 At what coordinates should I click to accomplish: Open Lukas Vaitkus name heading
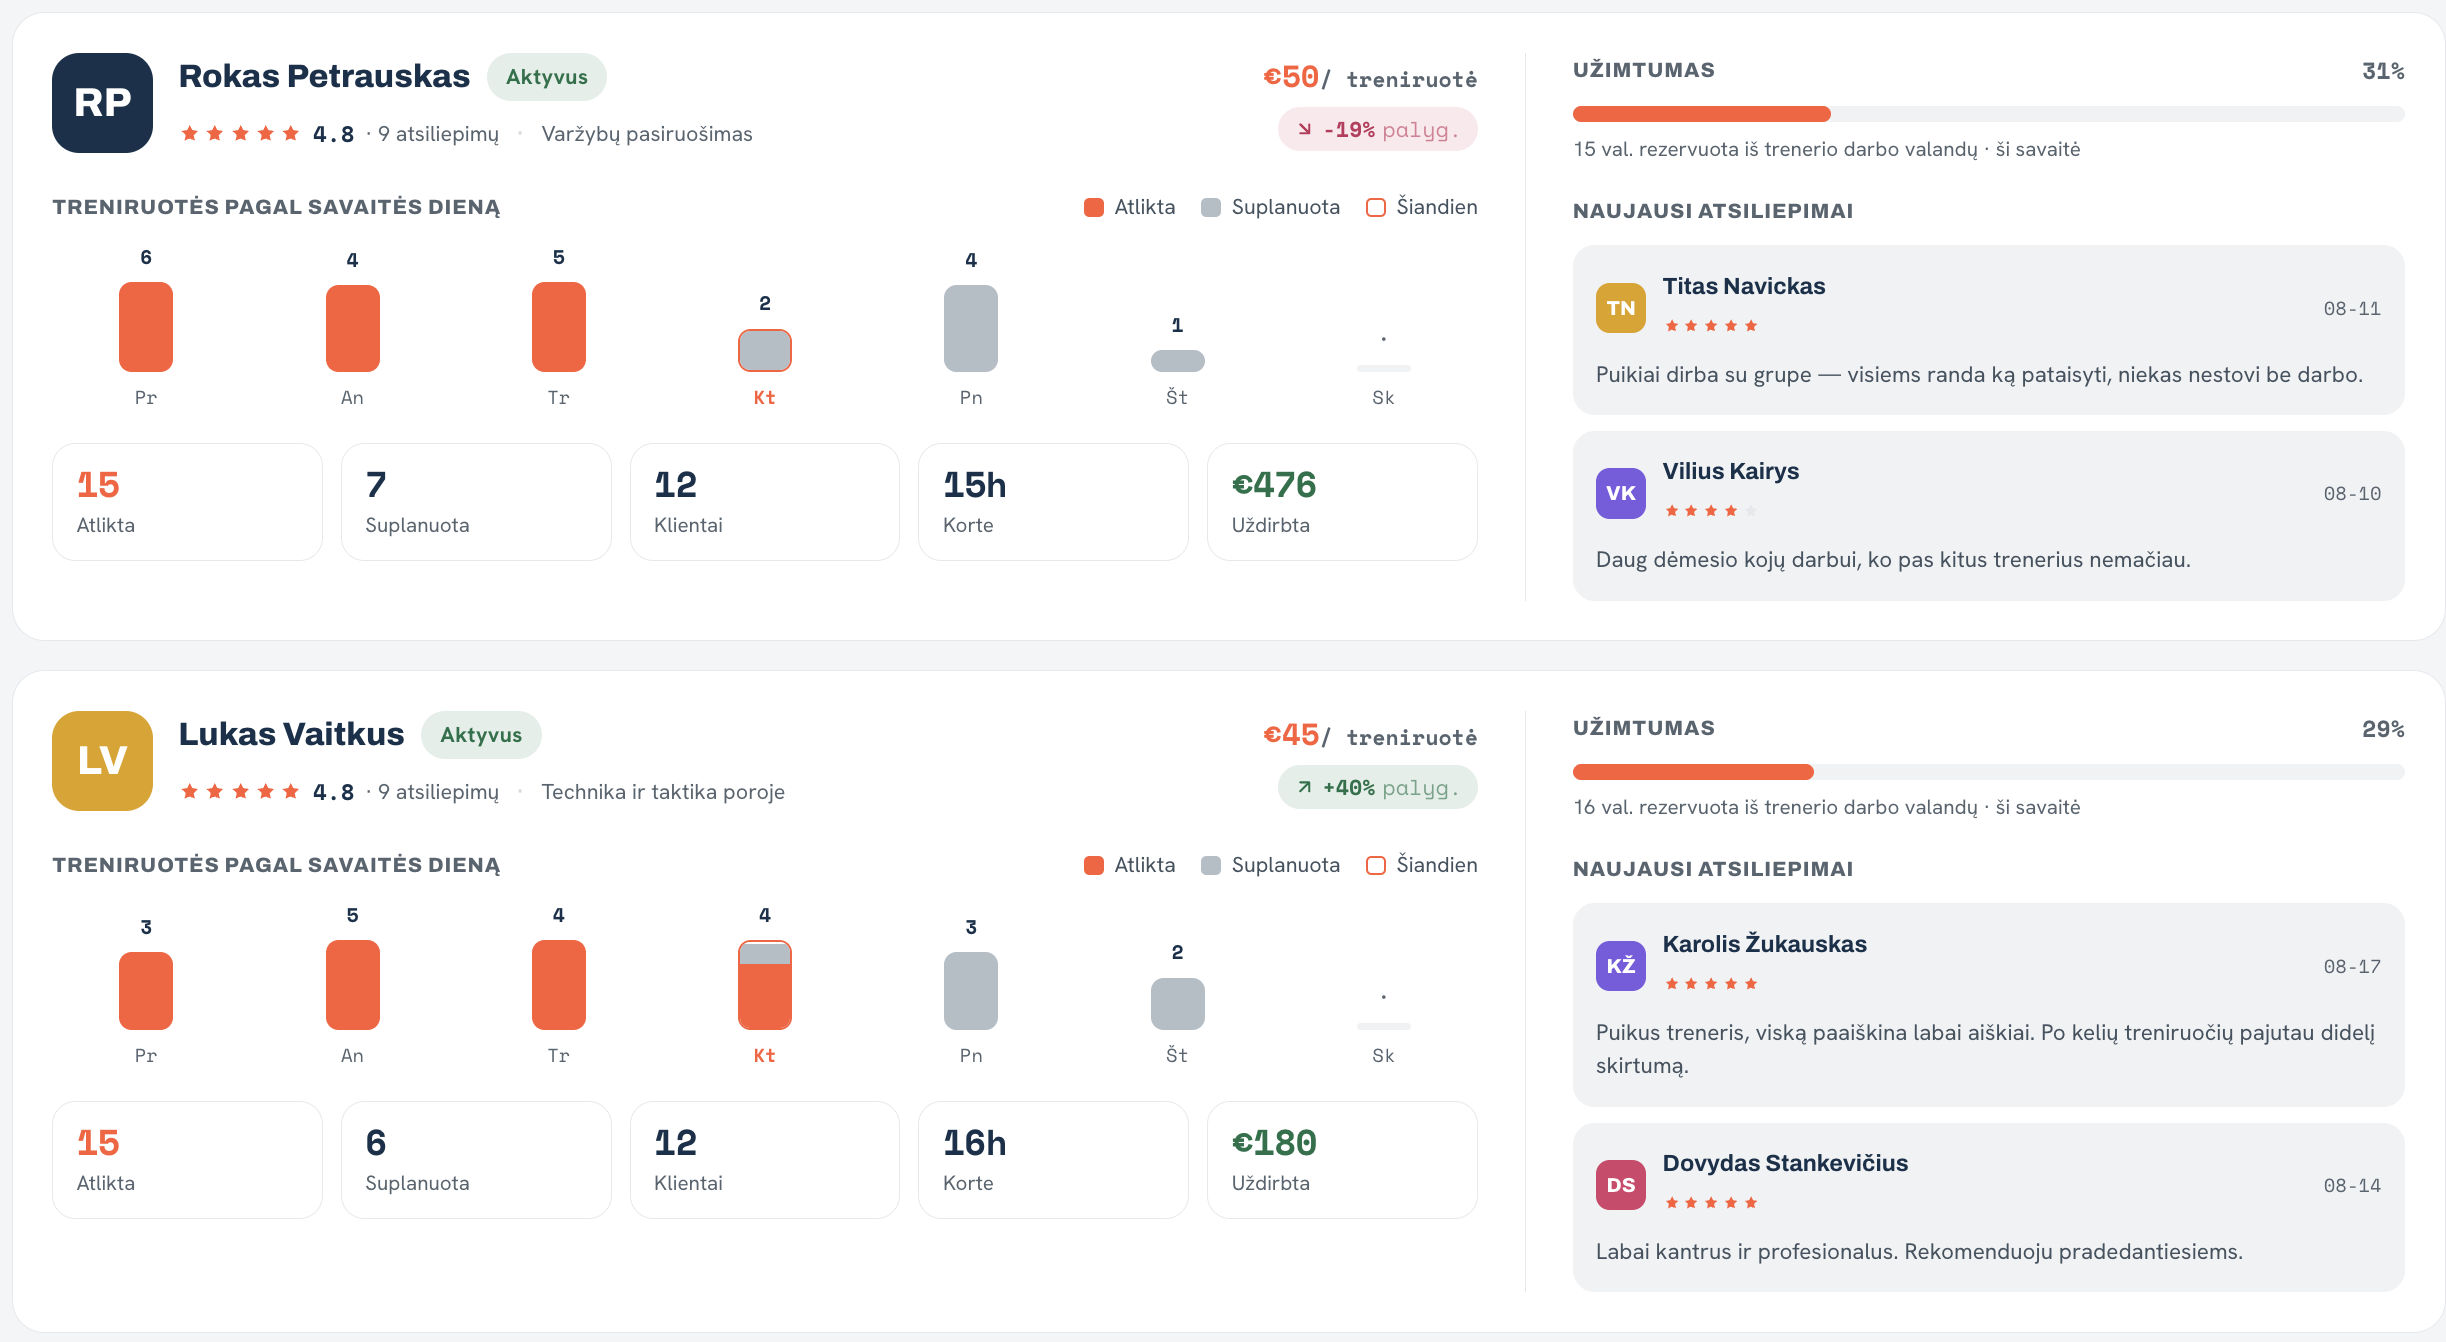pos(291,734)
